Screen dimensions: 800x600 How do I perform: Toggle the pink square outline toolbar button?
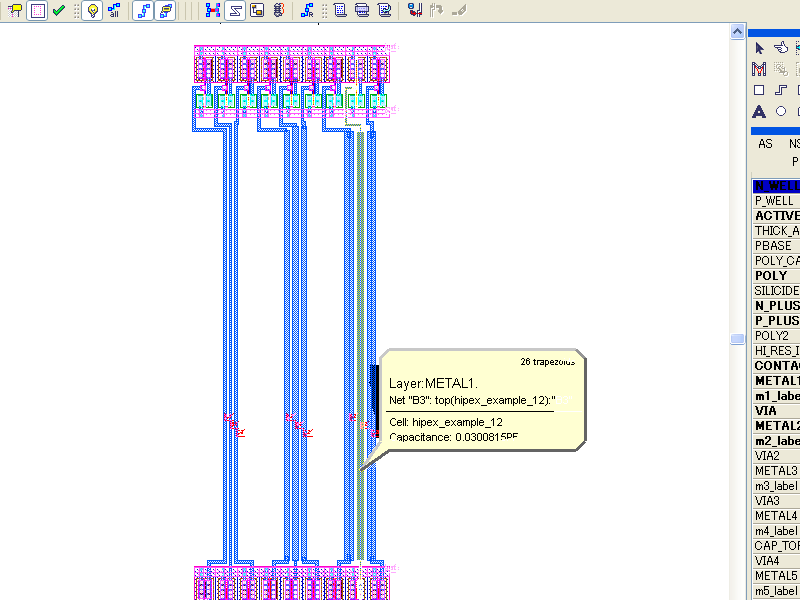pyautogui.click(x=37, y=11)
